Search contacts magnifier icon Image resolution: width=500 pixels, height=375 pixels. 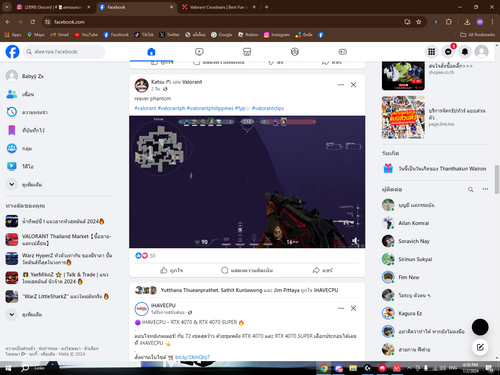tap(471, 189)
